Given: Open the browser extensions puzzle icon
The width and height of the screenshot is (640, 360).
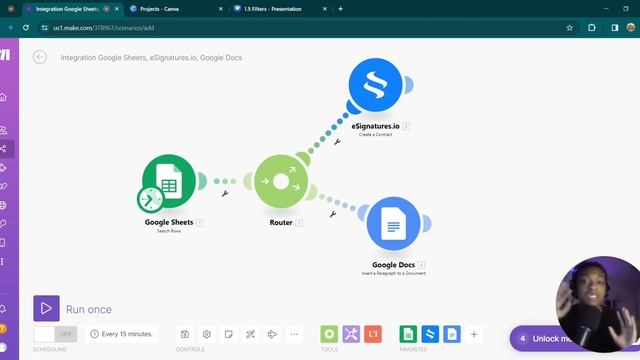Looking at the screenshot, I should point(591,28).
